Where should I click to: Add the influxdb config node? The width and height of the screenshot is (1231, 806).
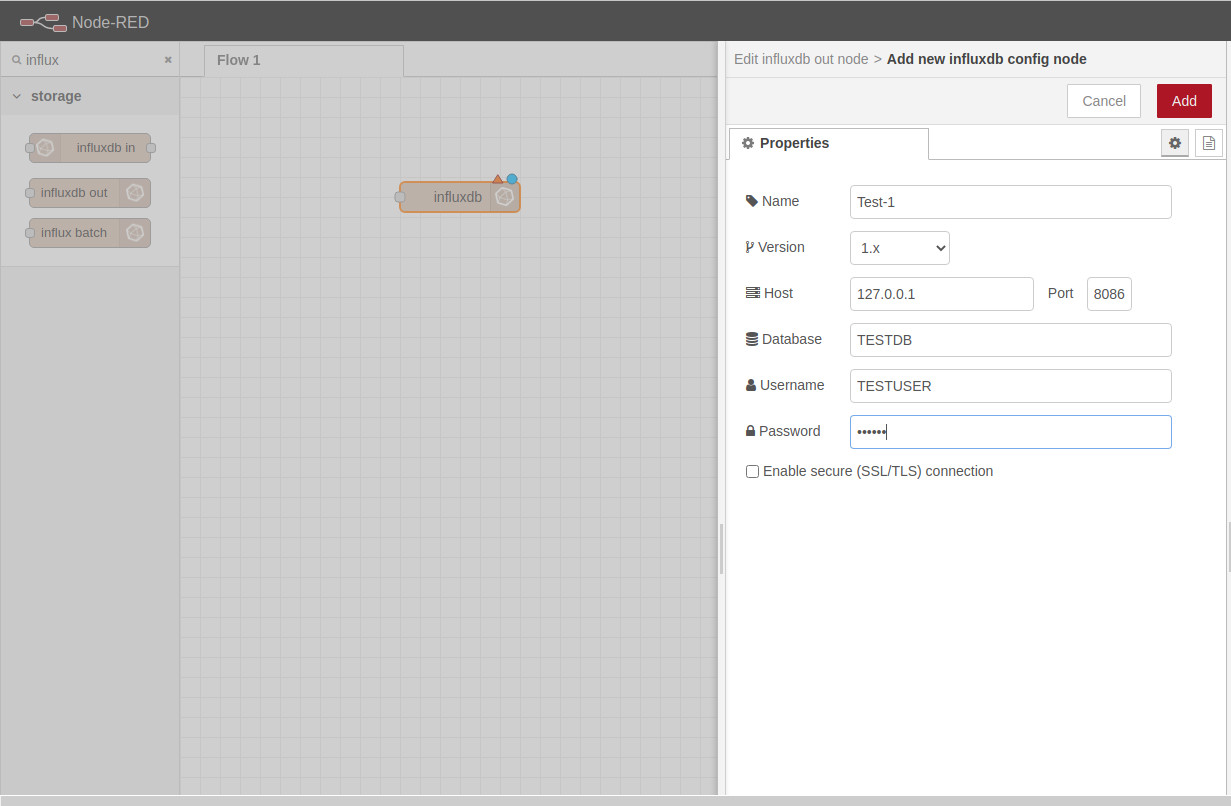[x=1184, y=101]
